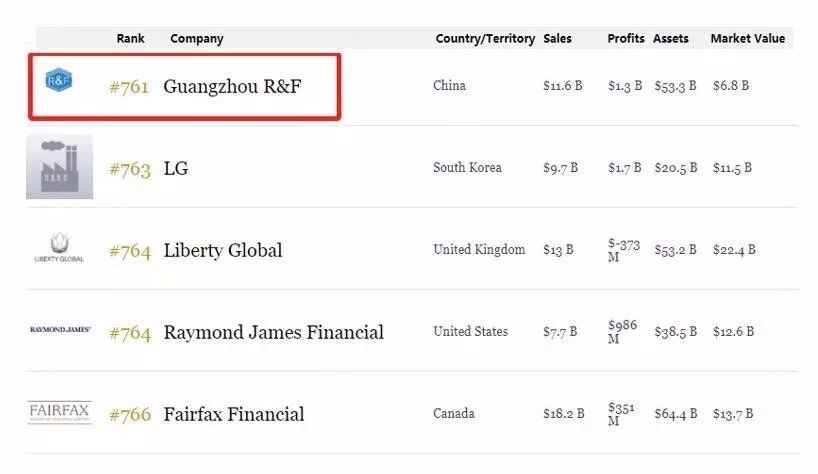818x474 pixels.
Task: Click rank #766 next to Fairfax Financial
Action: 129,414
